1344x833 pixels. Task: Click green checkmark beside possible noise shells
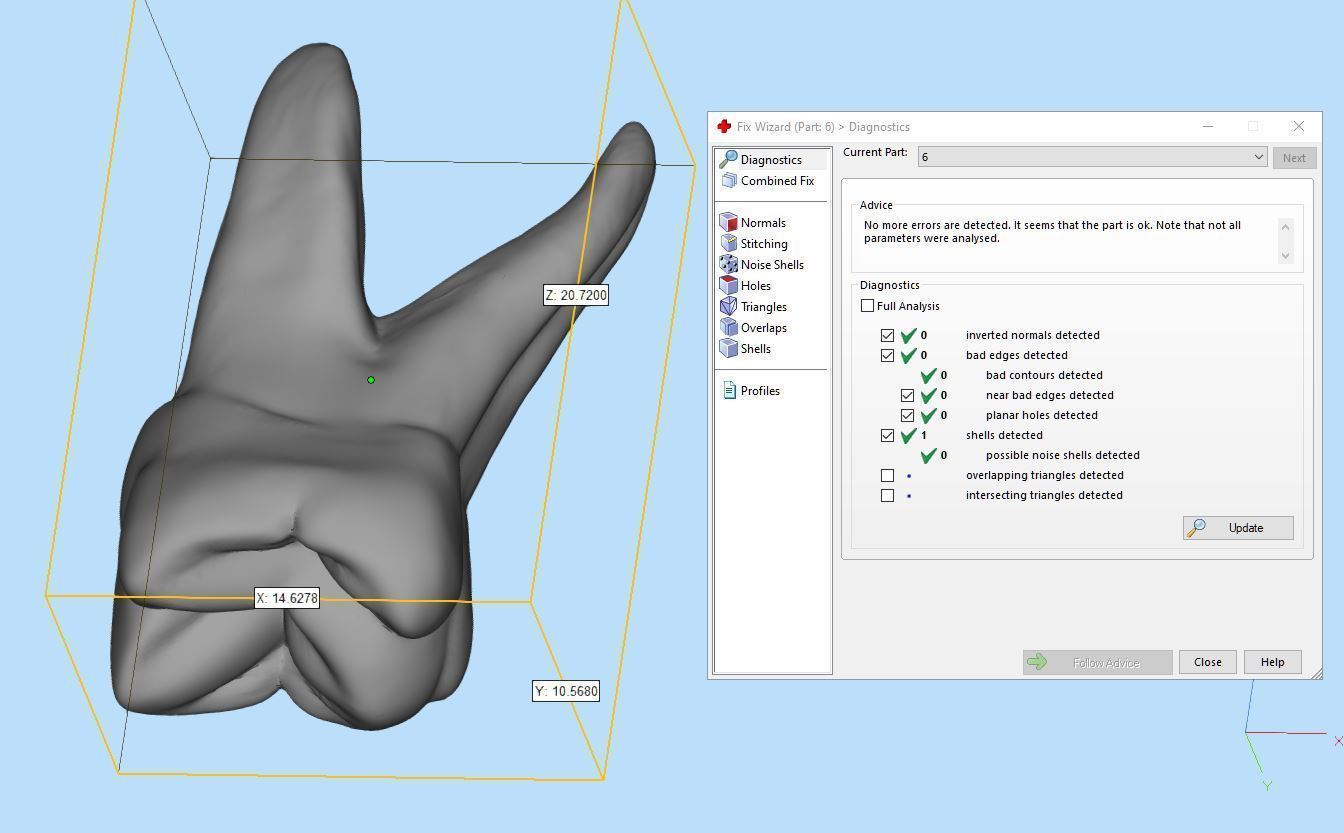tap(929, 455)
